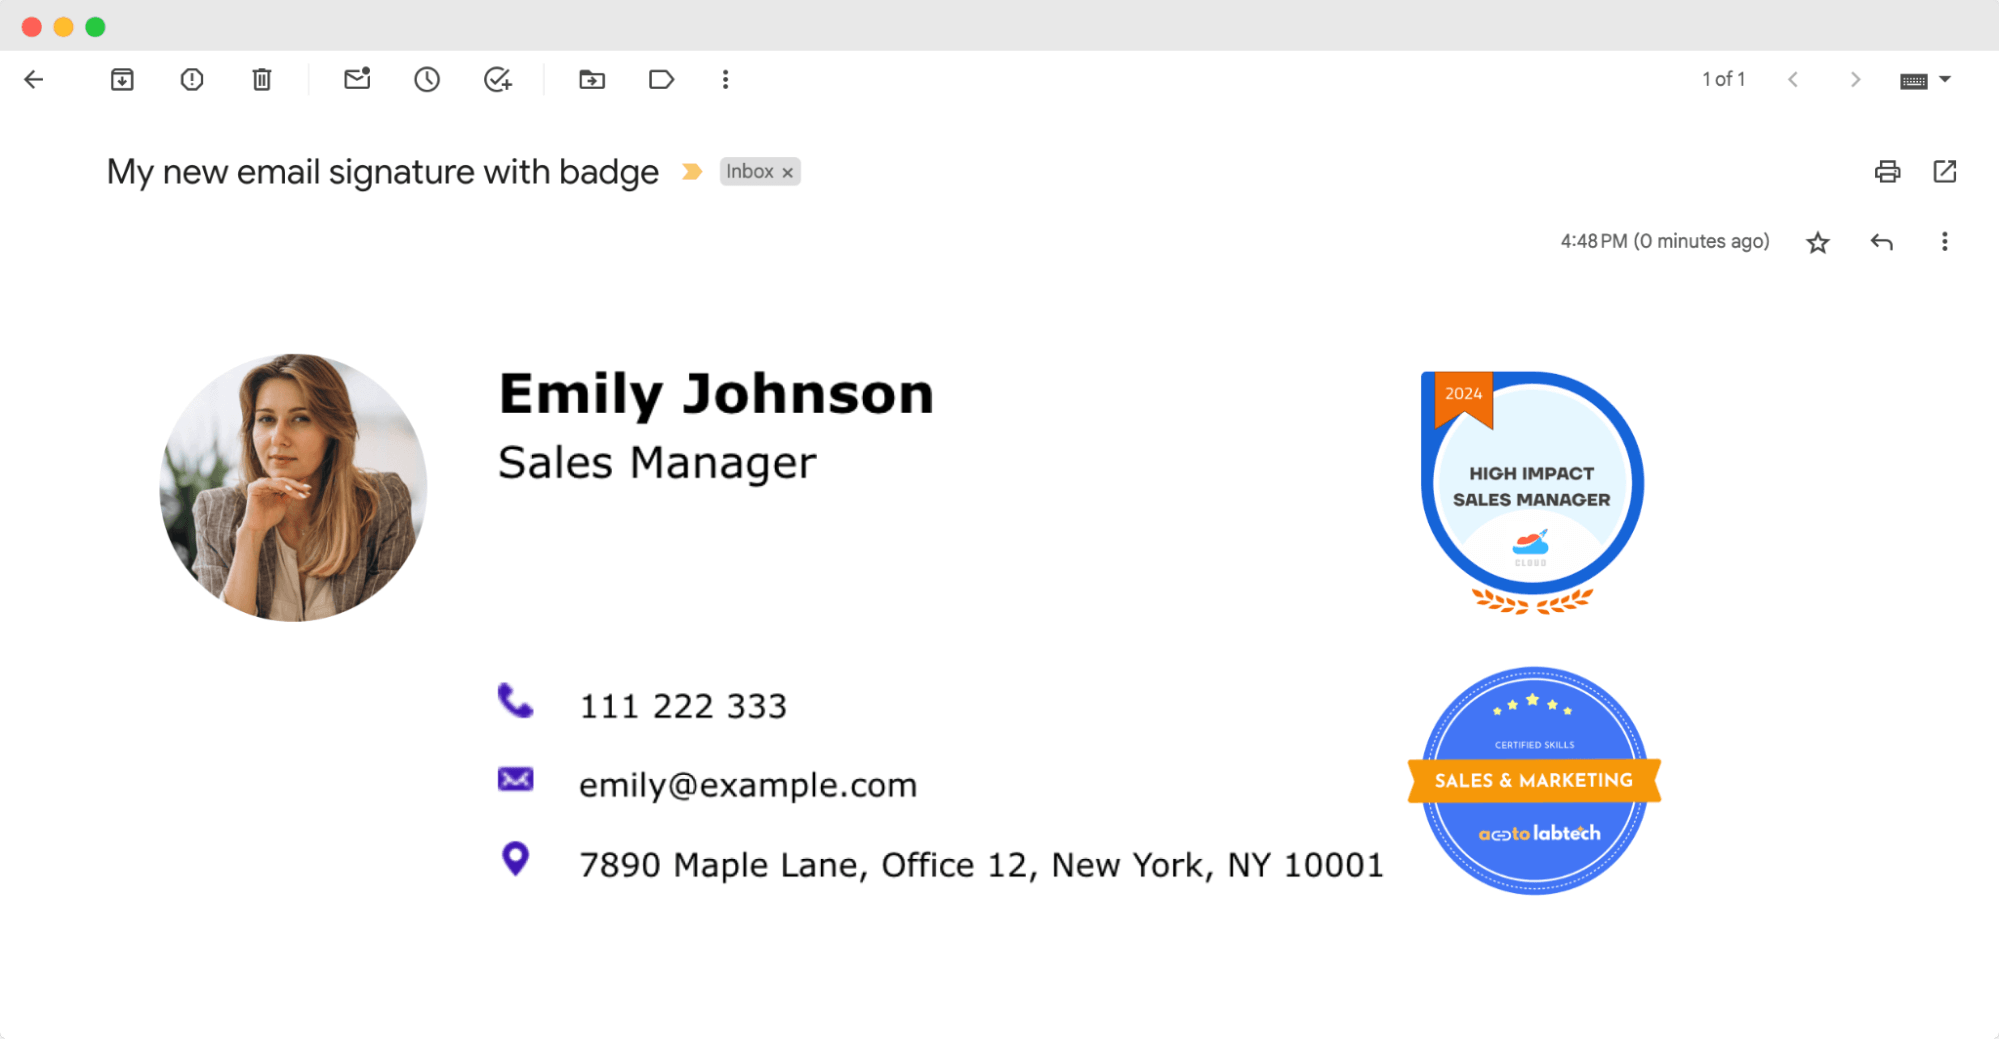Click the Sales Manager job title
This screenshot has height=1039, width=1999.
[657, 463]
